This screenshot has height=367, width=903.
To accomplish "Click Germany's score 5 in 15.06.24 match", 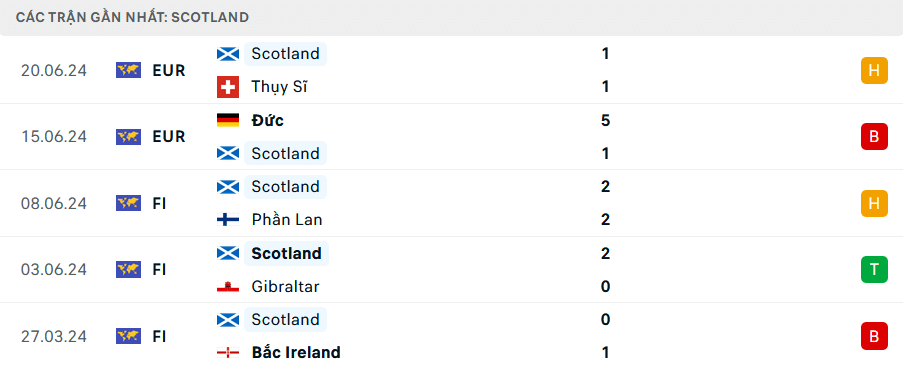I will click(605, 120).
